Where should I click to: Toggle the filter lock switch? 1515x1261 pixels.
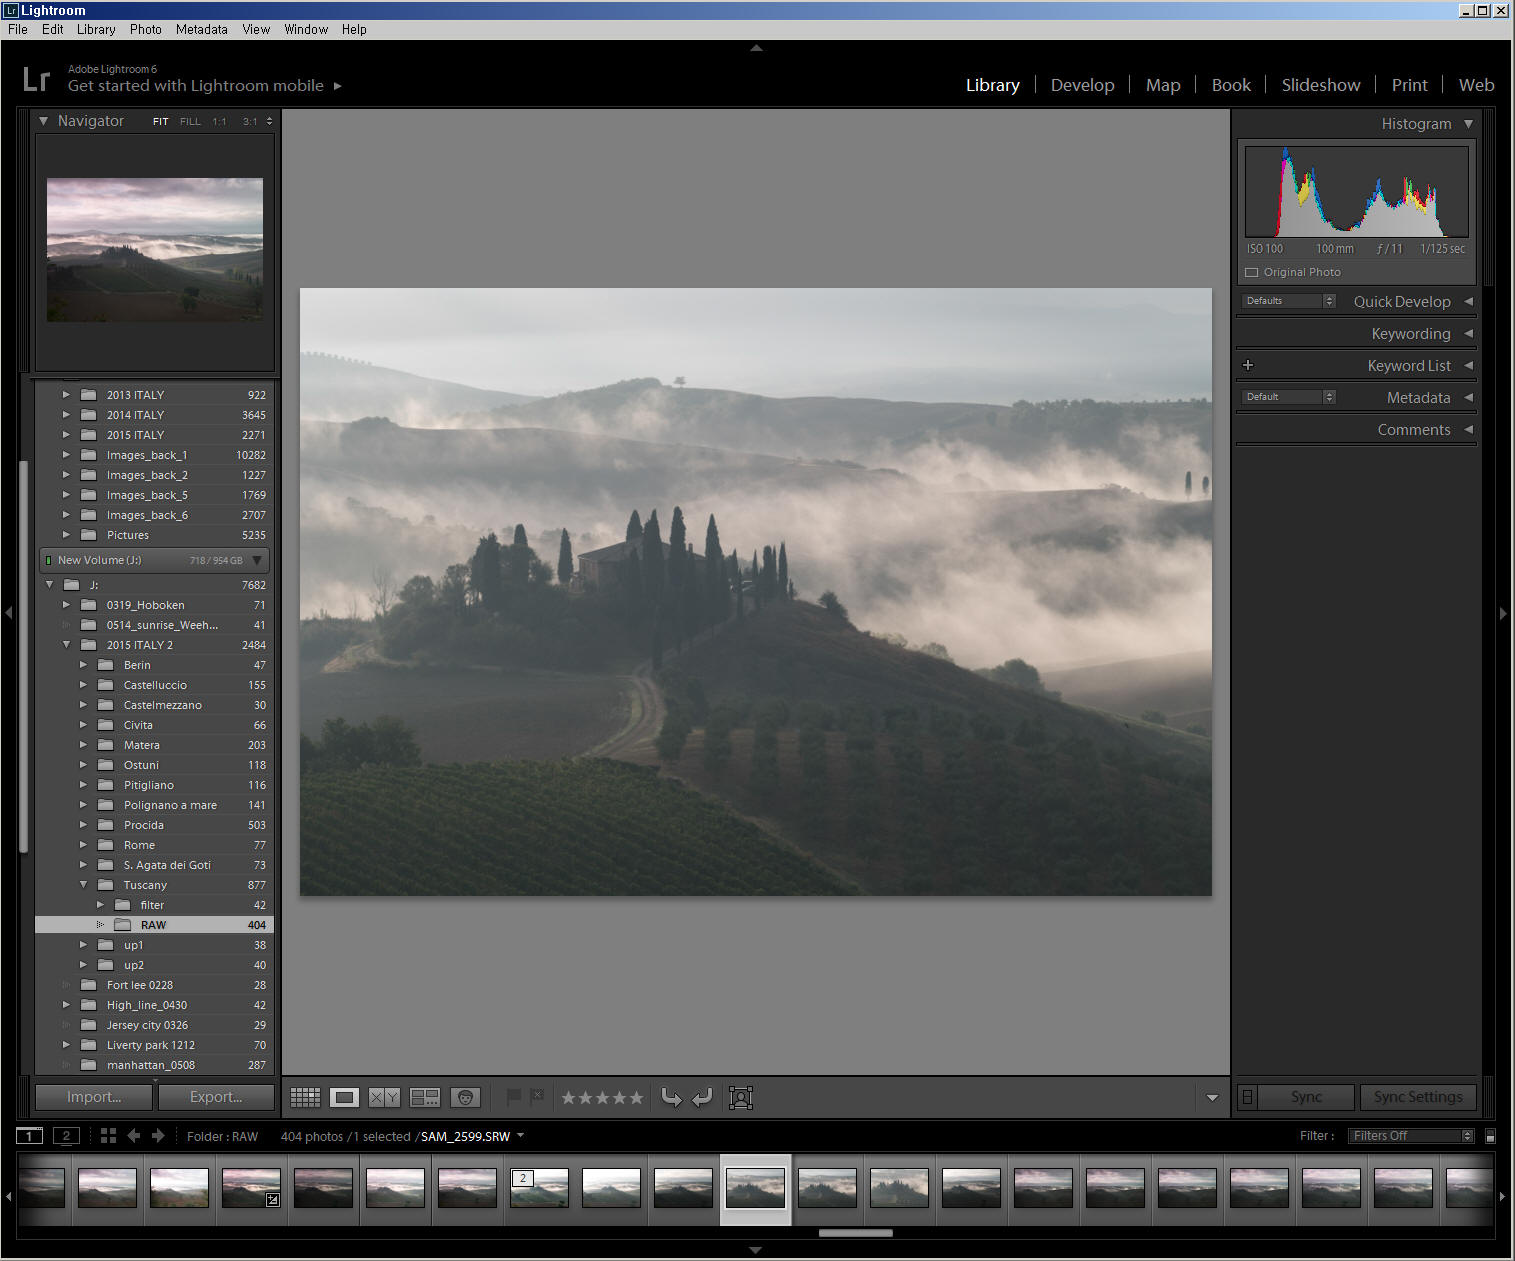pyautogui.click(x=1490, y=1136)
